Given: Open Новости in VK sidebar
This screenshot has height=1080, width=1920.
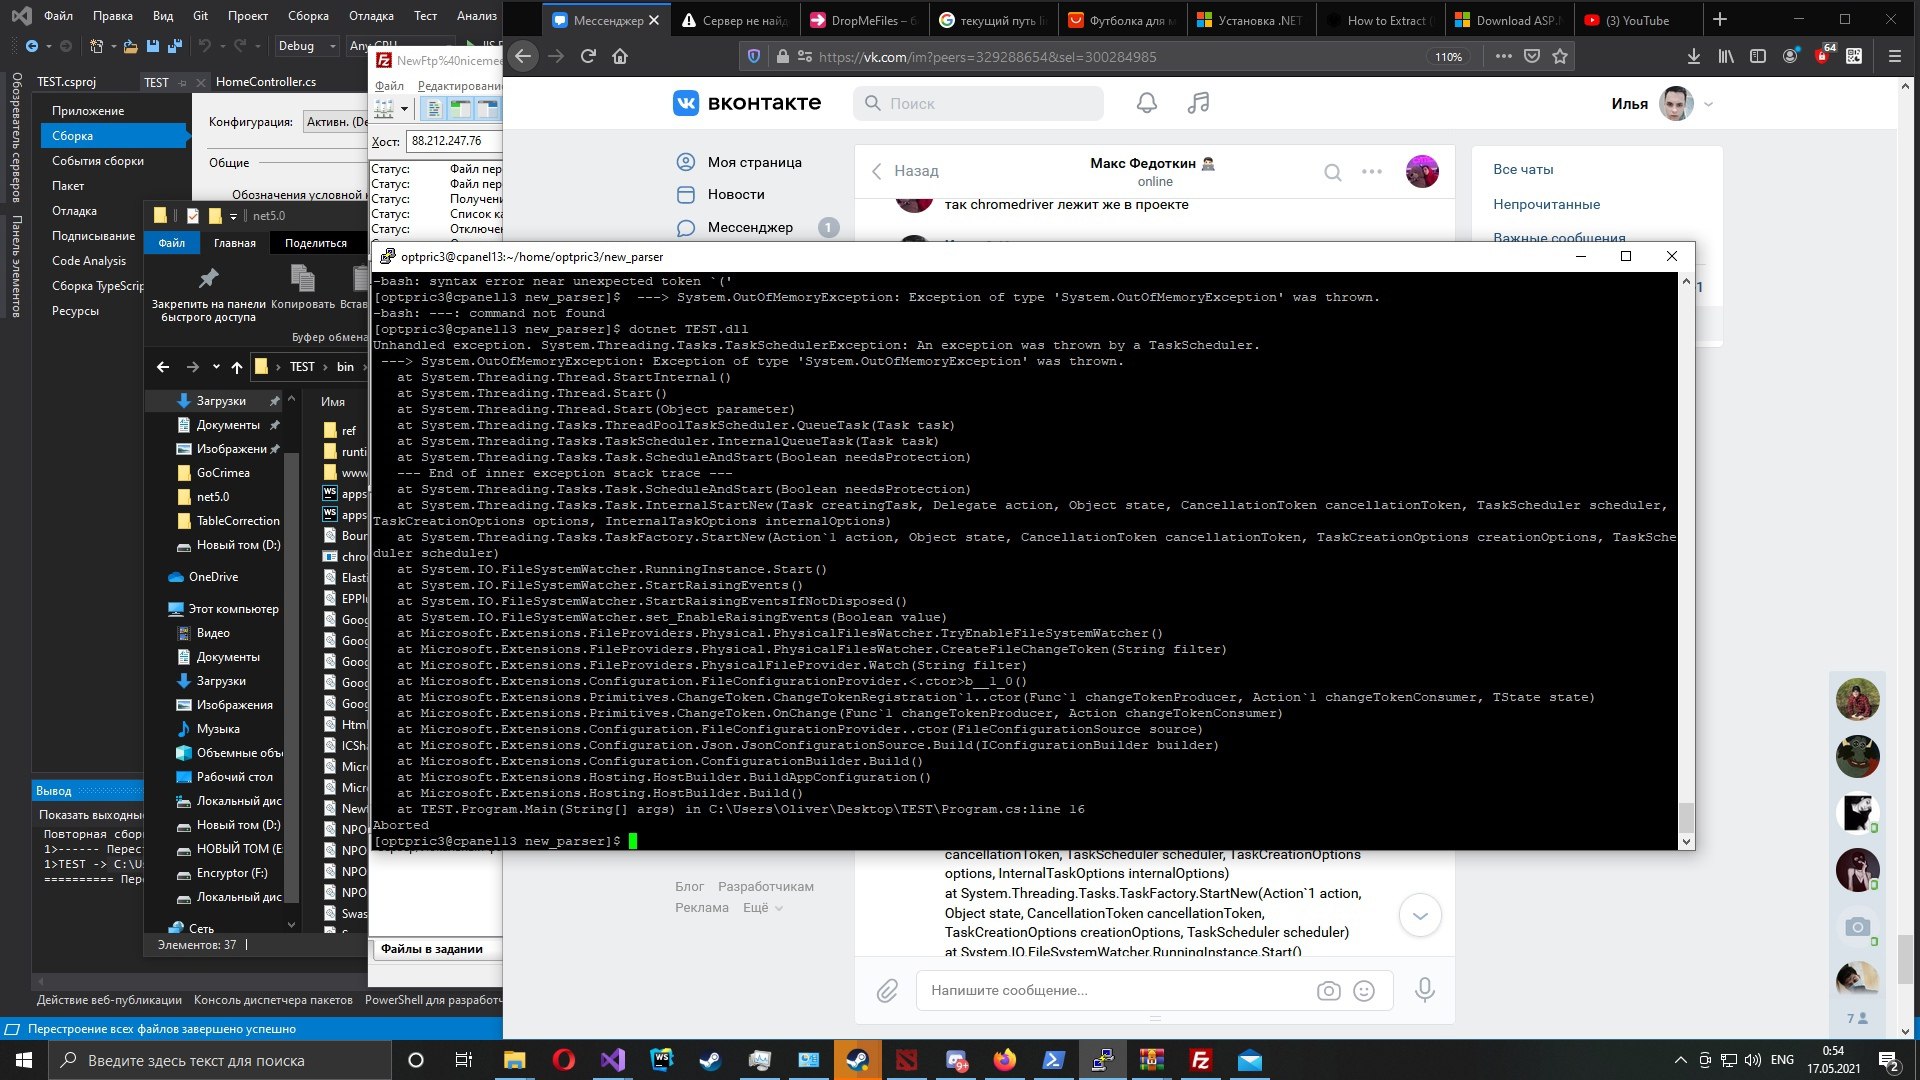Looking at the screenshot, I should [x=736, y=194].
